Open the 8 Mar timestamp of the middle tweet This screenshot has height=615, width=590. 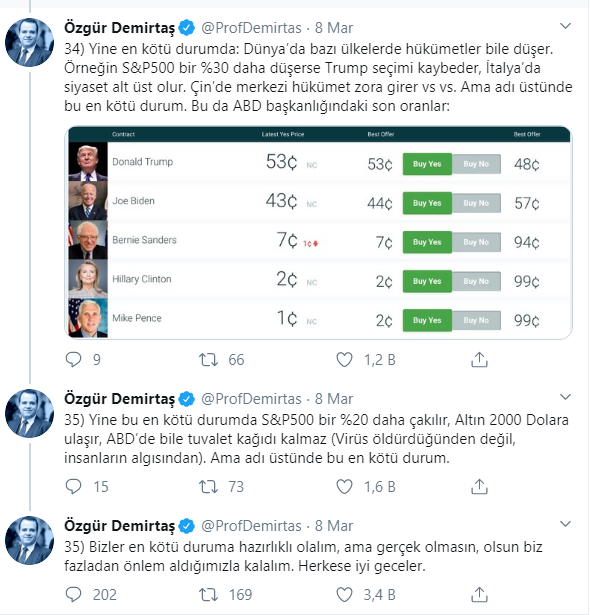pos(334,399)
